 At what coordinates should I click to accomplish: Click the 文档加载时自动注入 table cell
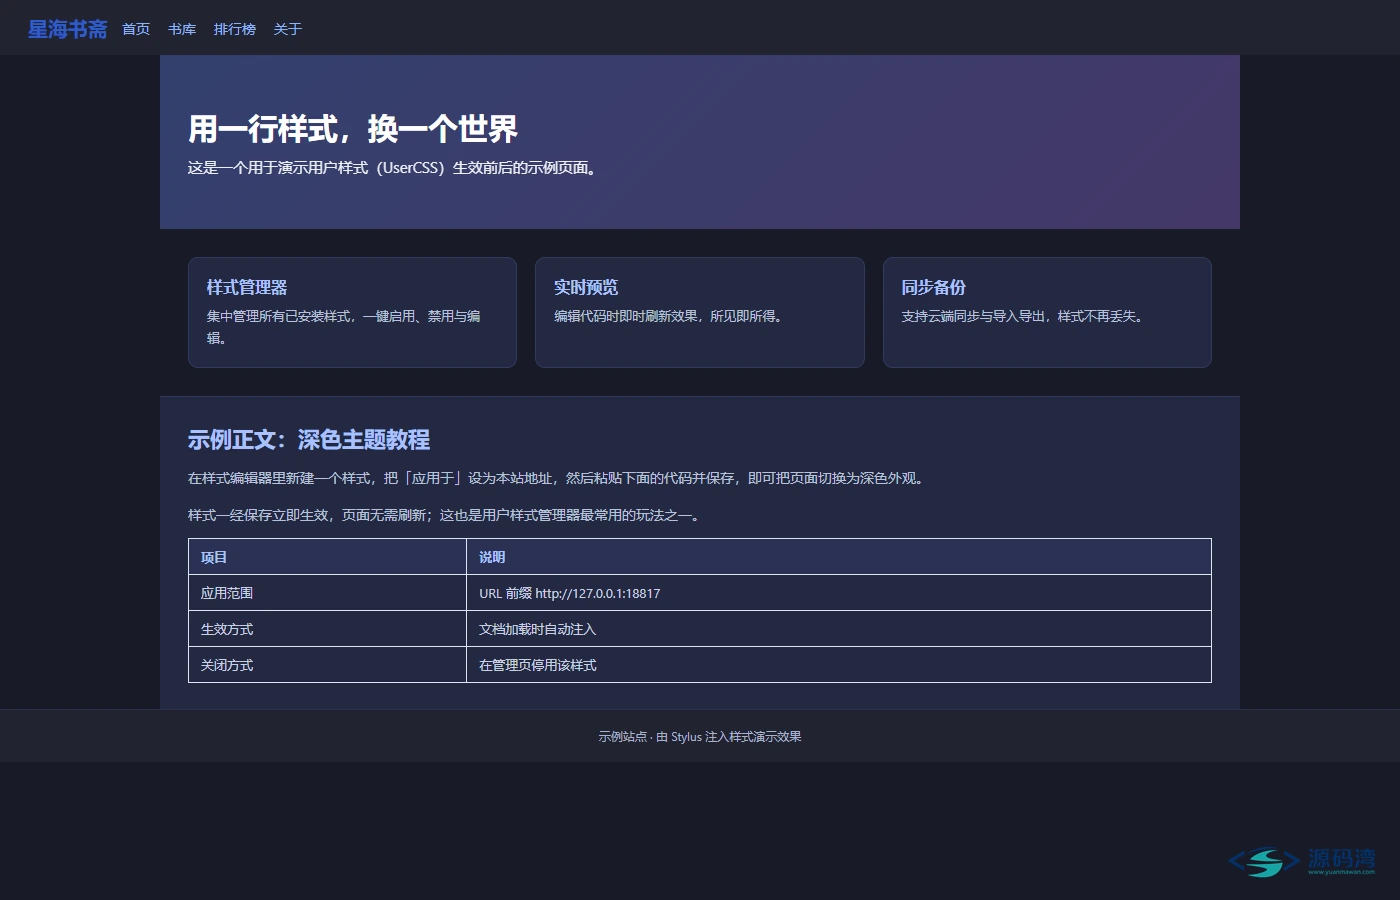[x=839, y=629]
